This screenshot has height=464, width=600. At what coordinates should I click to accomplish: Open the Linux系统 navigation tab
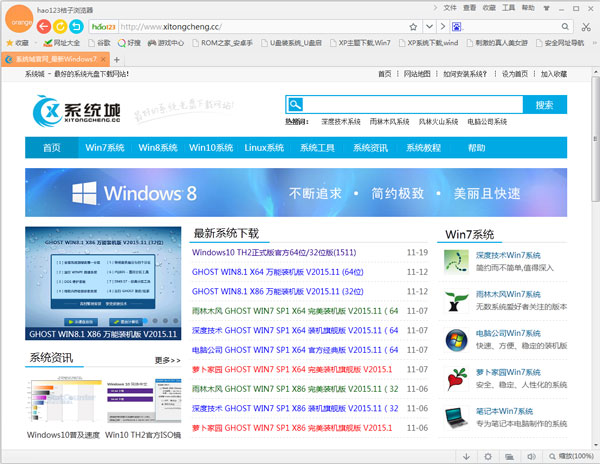(264, 148)
